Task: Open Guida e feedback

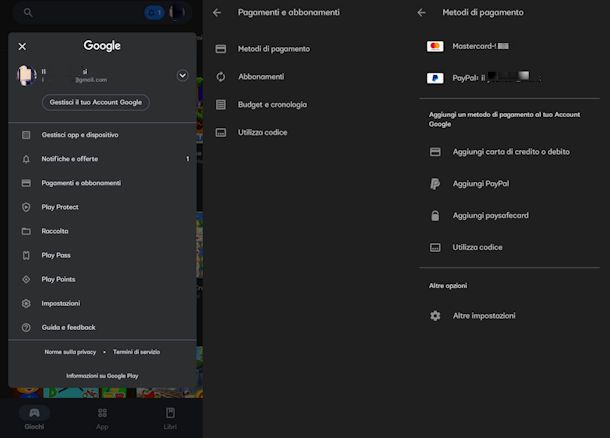Action: pyautogui.click(x=102, y=328)
